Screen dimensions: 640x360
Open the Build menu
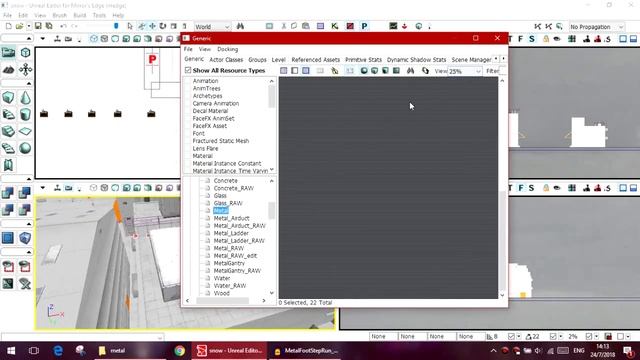pos(80,15)
